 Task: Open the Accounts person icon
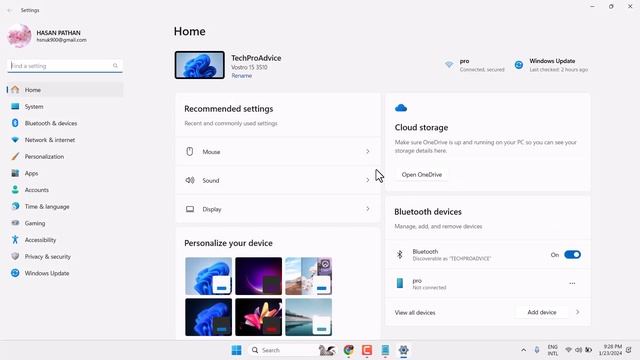15,190
